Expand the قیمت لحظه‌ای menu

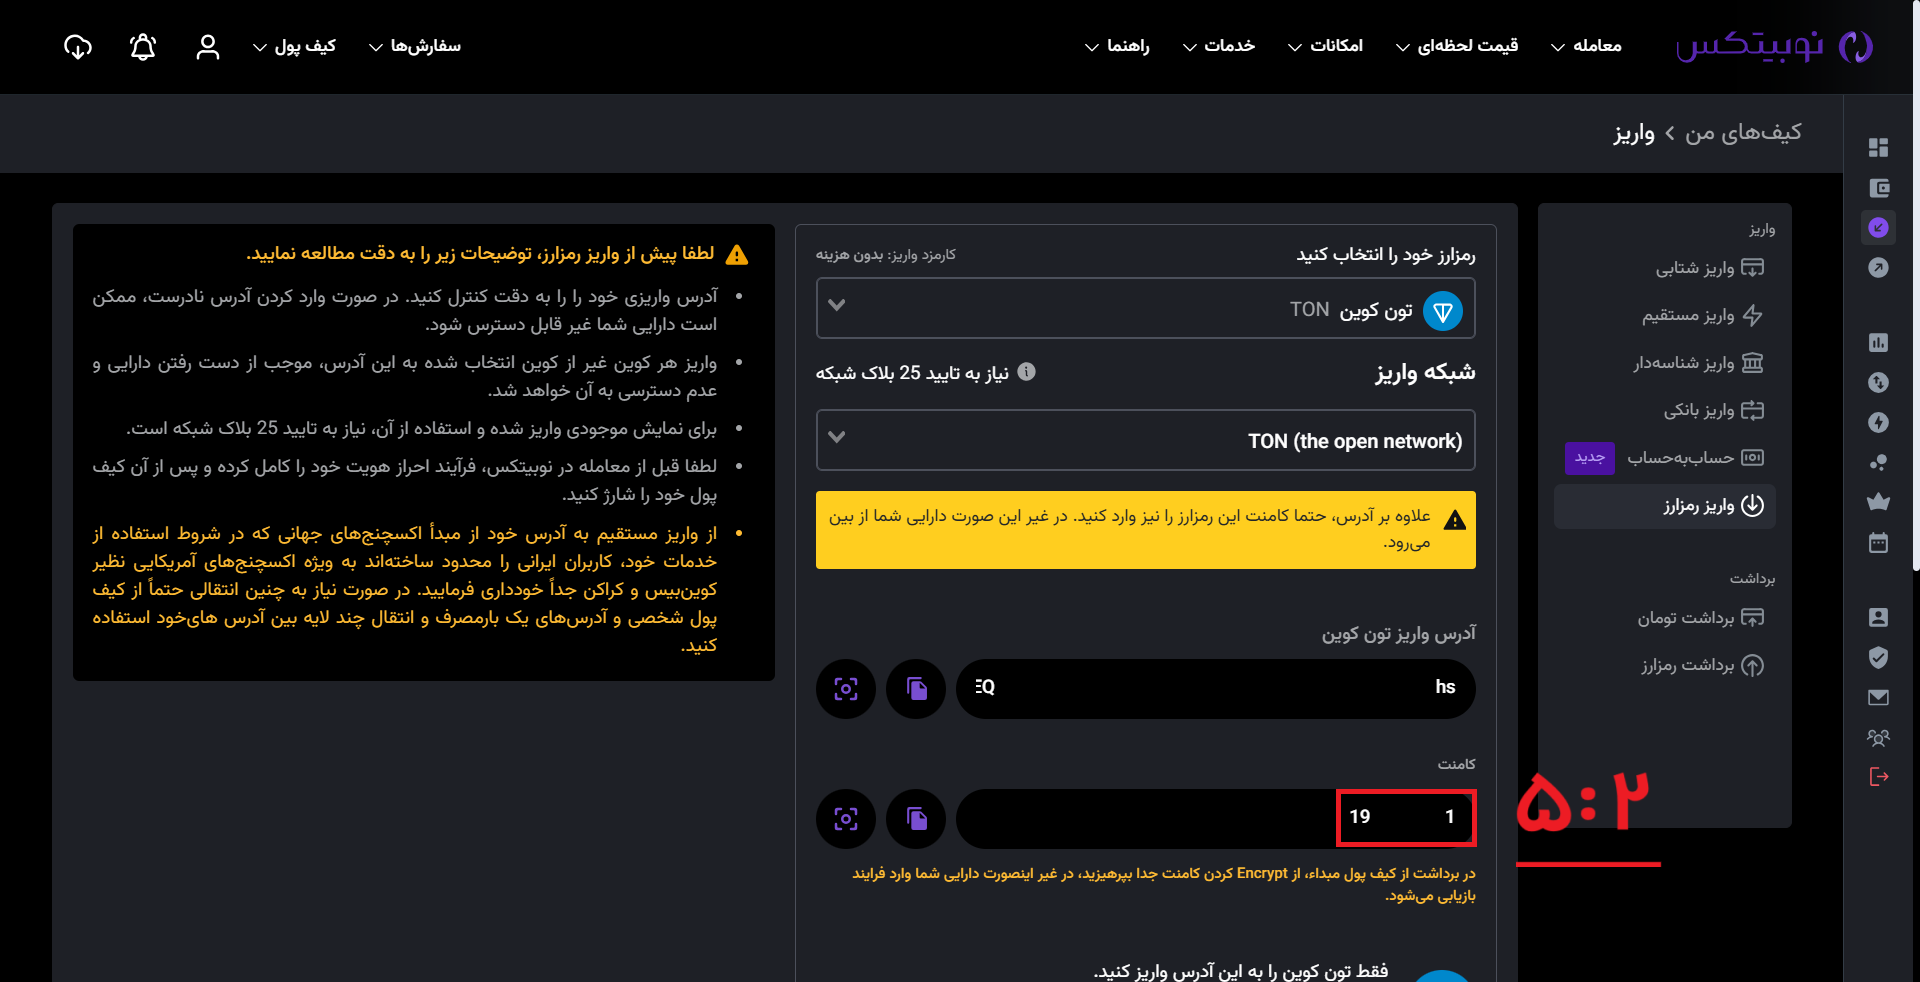1457,46
